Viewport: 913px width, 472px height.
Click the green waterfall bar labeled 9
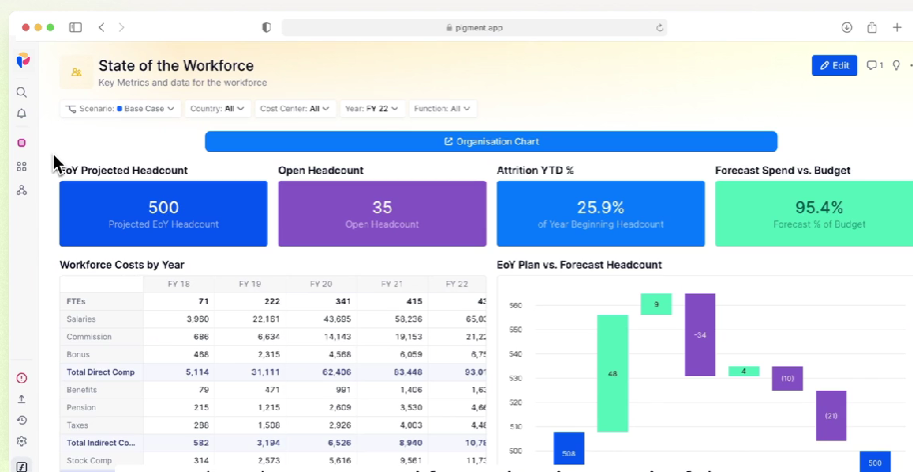point(656,304)
